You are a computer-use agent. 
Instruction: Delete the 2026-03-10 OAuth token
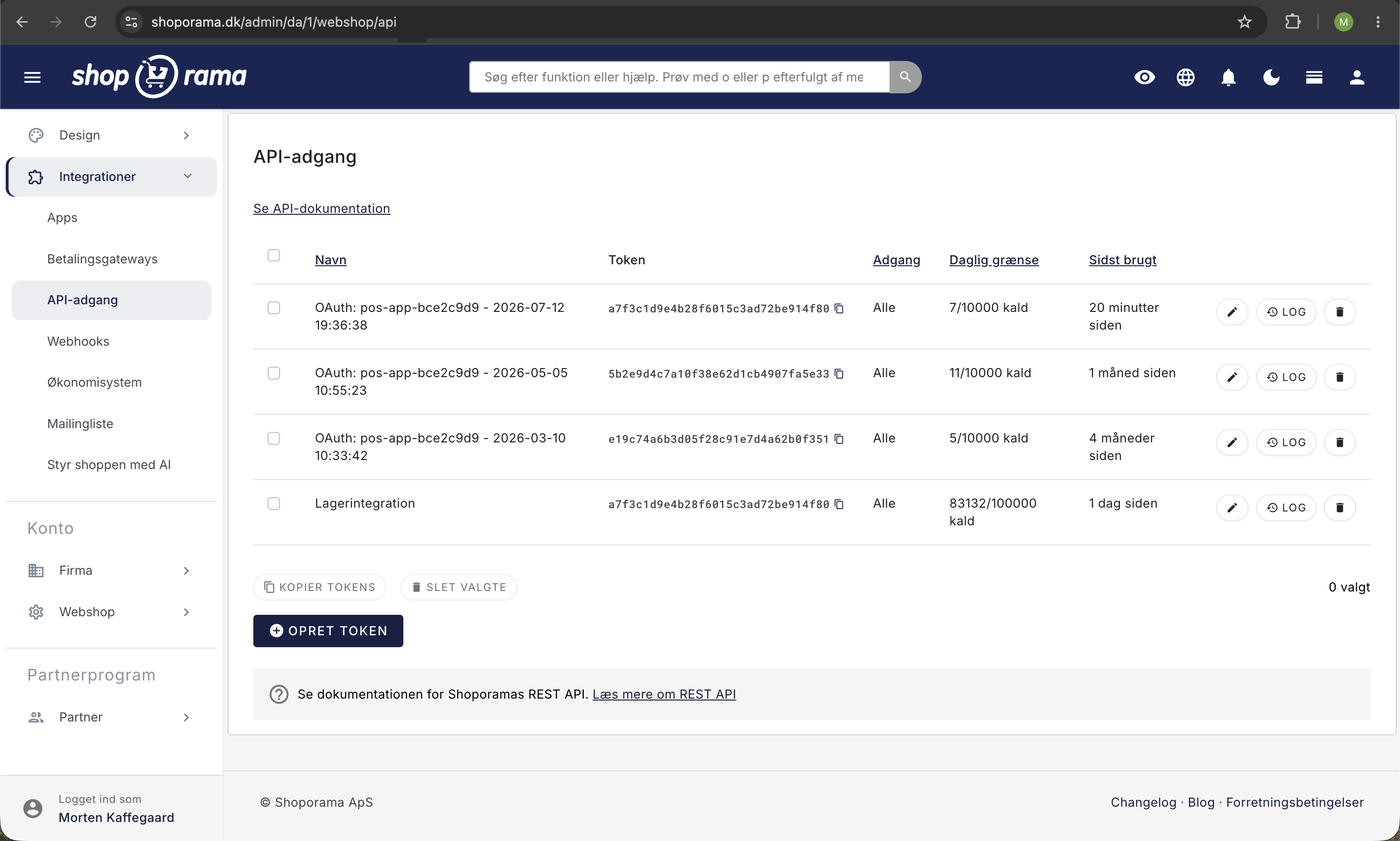[x=1340, y=442]
